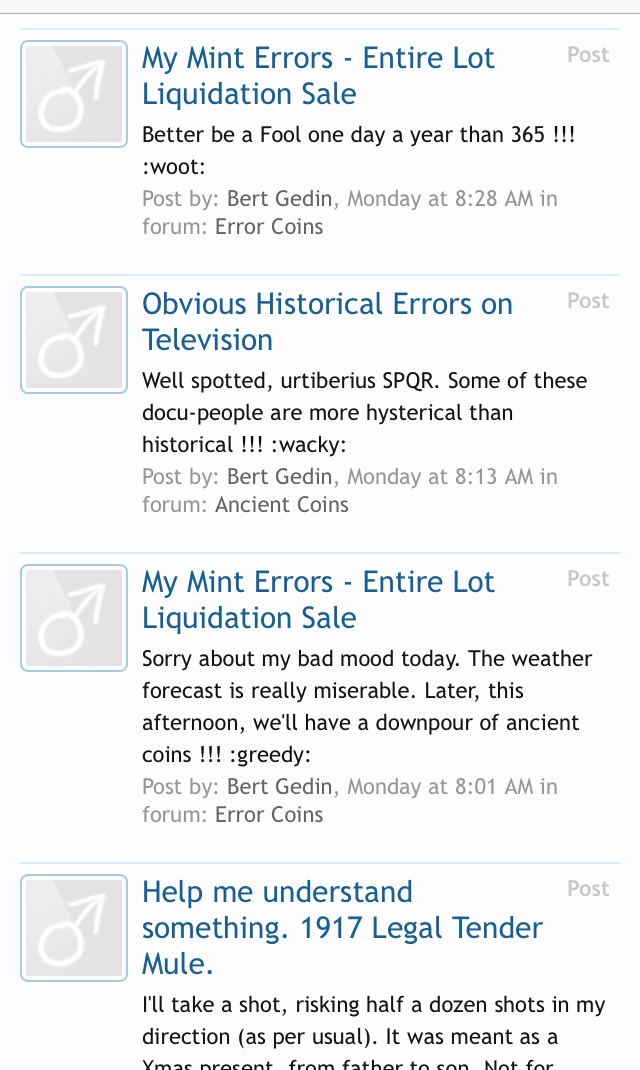Viewport: 640px width, 1070px height.
Task: Click the 'Monday at 8:13 AM' timestamp
Action: click(x=440, y=477)
